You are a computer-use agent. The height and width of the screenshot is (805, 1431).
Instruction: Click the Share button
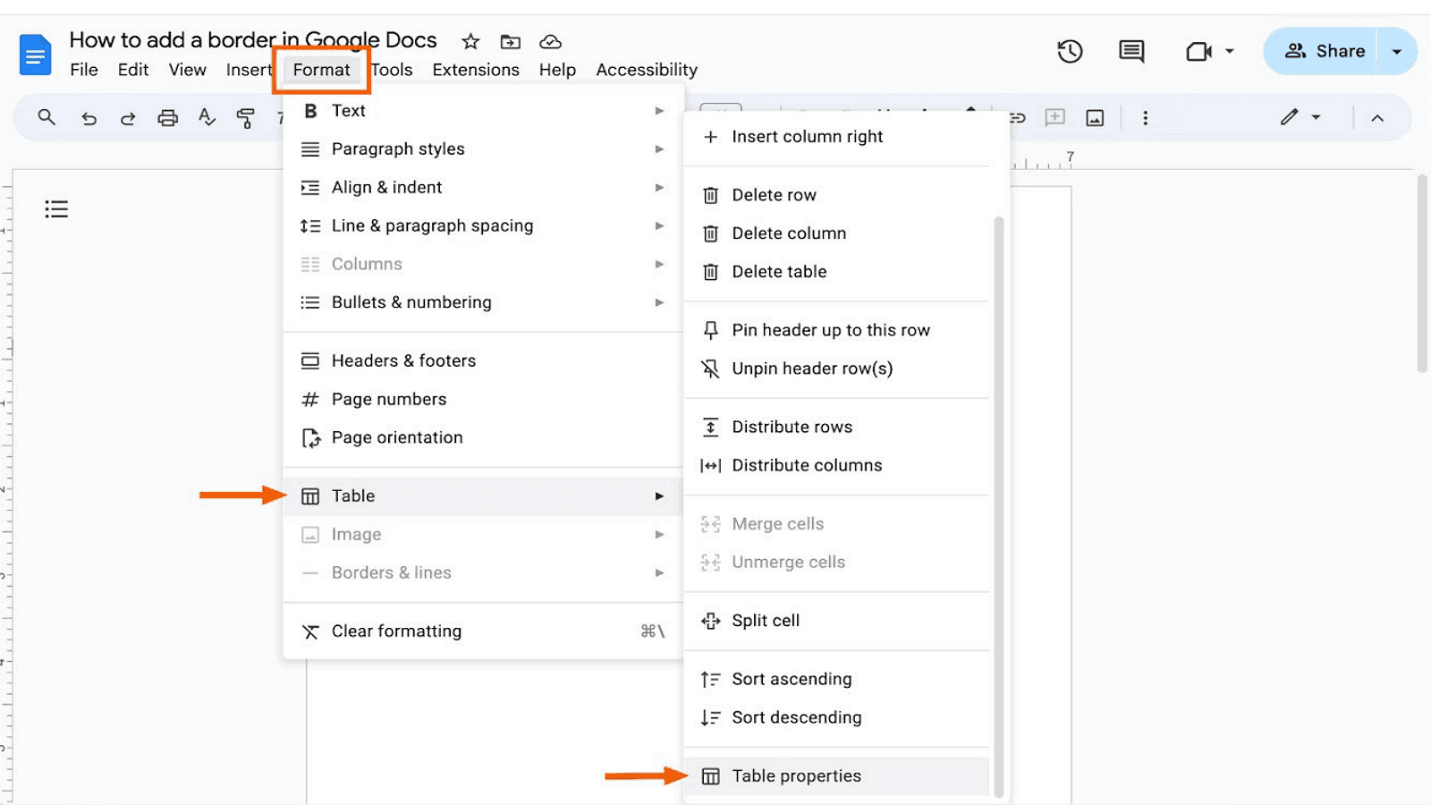[x=1322, y=51]
